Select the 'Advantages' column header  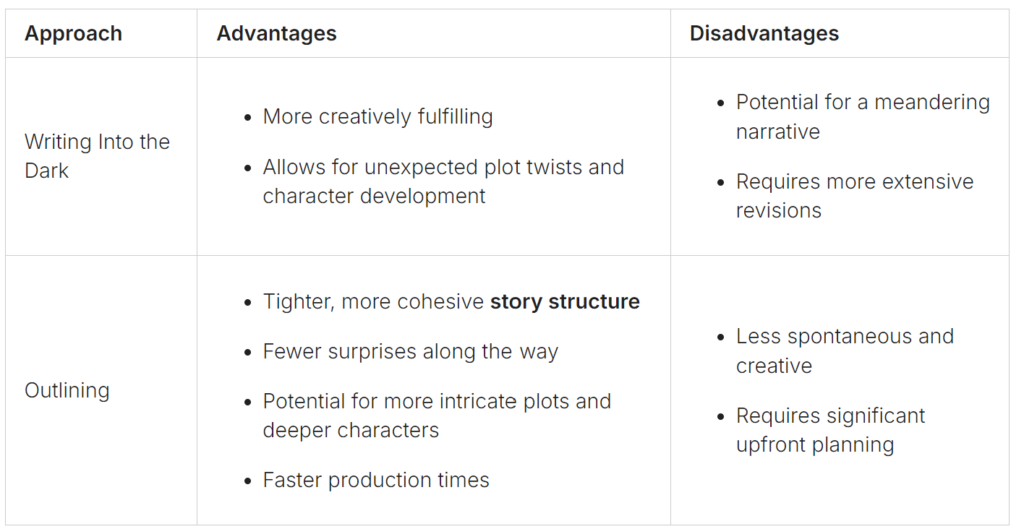(276, 33)
